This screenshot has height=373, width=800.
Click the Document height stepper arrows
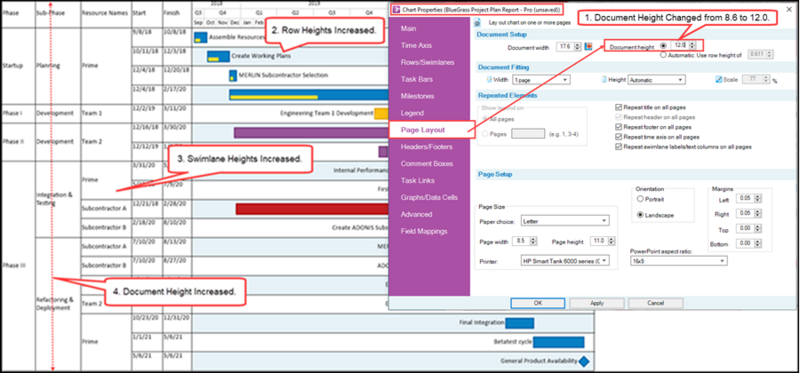click(692, 45)
